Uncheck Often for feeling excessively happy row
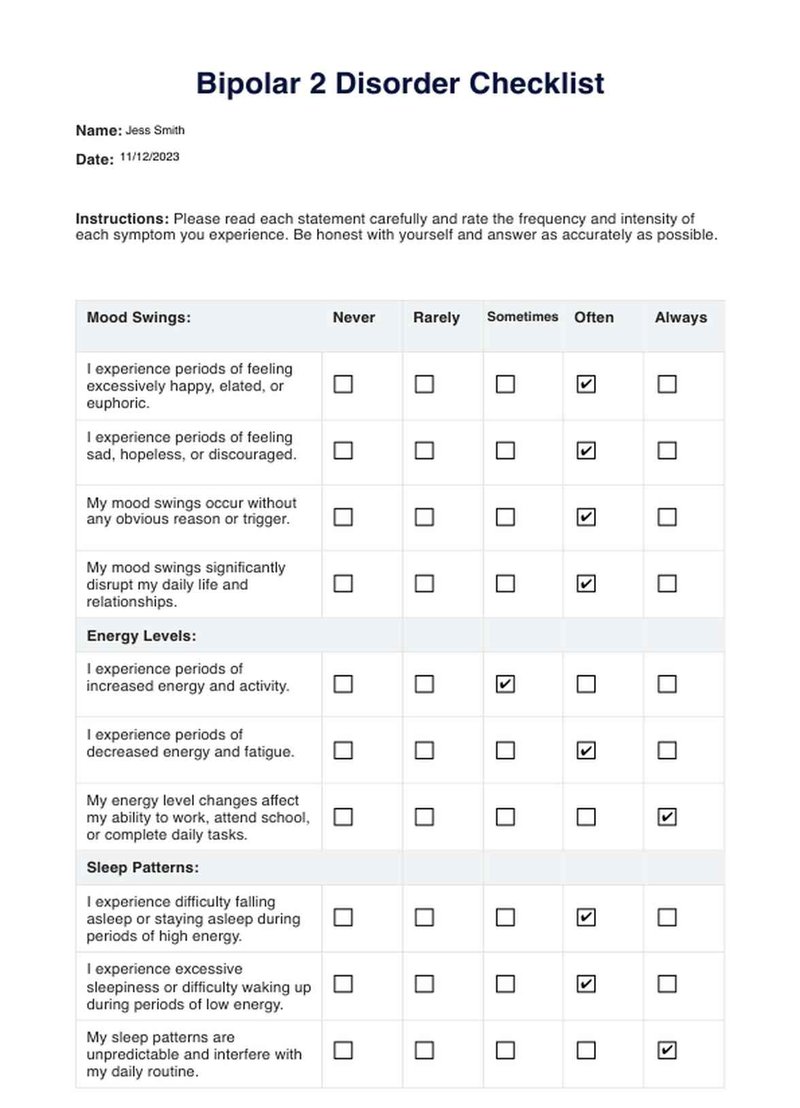This screenshot has width=800, height=1108. 586,384
